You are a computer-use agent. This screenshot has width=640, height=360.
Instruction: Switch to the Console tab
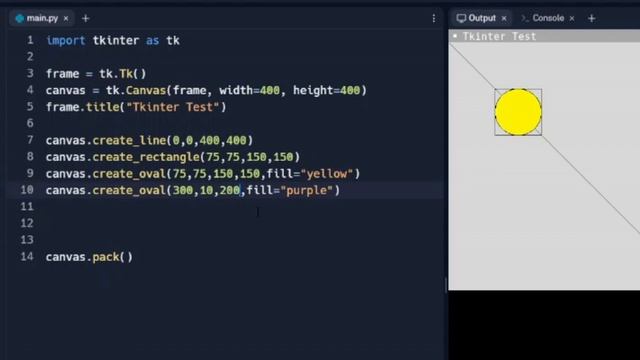(x=548, y=18)
